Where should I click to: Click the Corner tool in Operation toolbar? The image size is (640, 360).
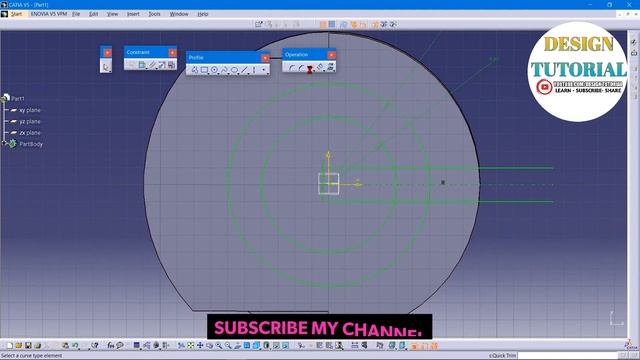coord(291,68)
